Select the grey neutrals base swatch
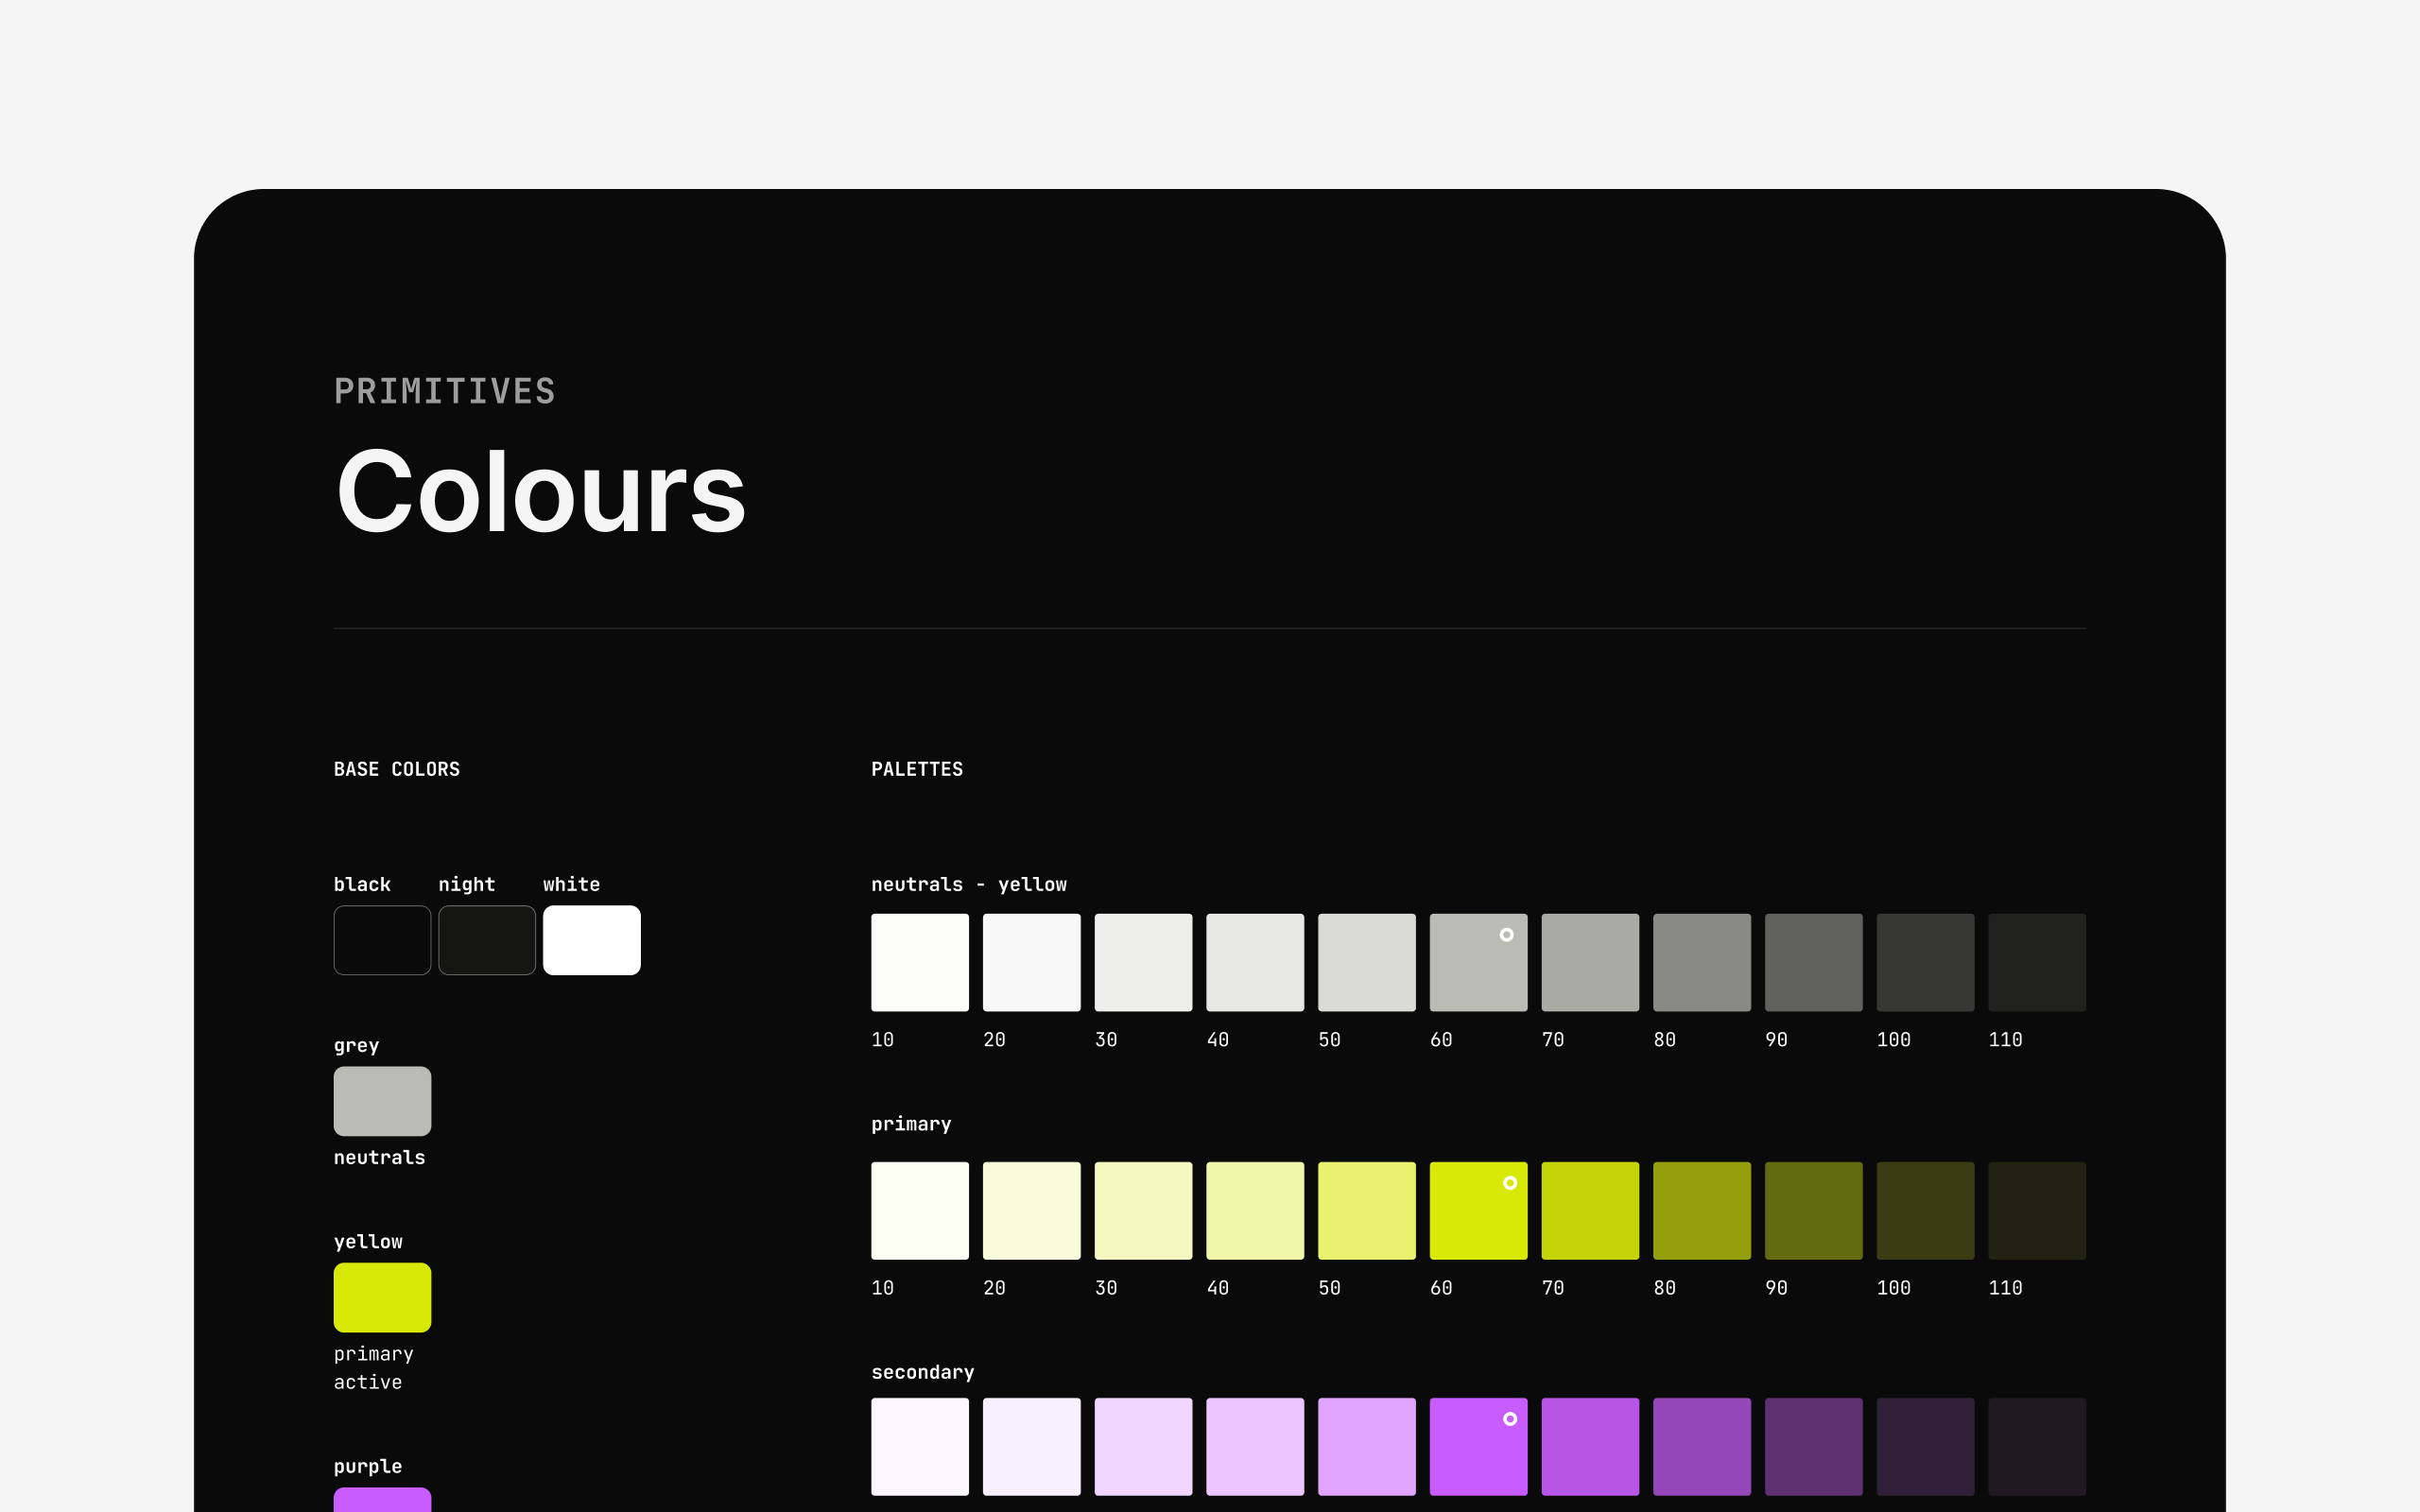The image size is (2420, 1512). [382, 1101]
